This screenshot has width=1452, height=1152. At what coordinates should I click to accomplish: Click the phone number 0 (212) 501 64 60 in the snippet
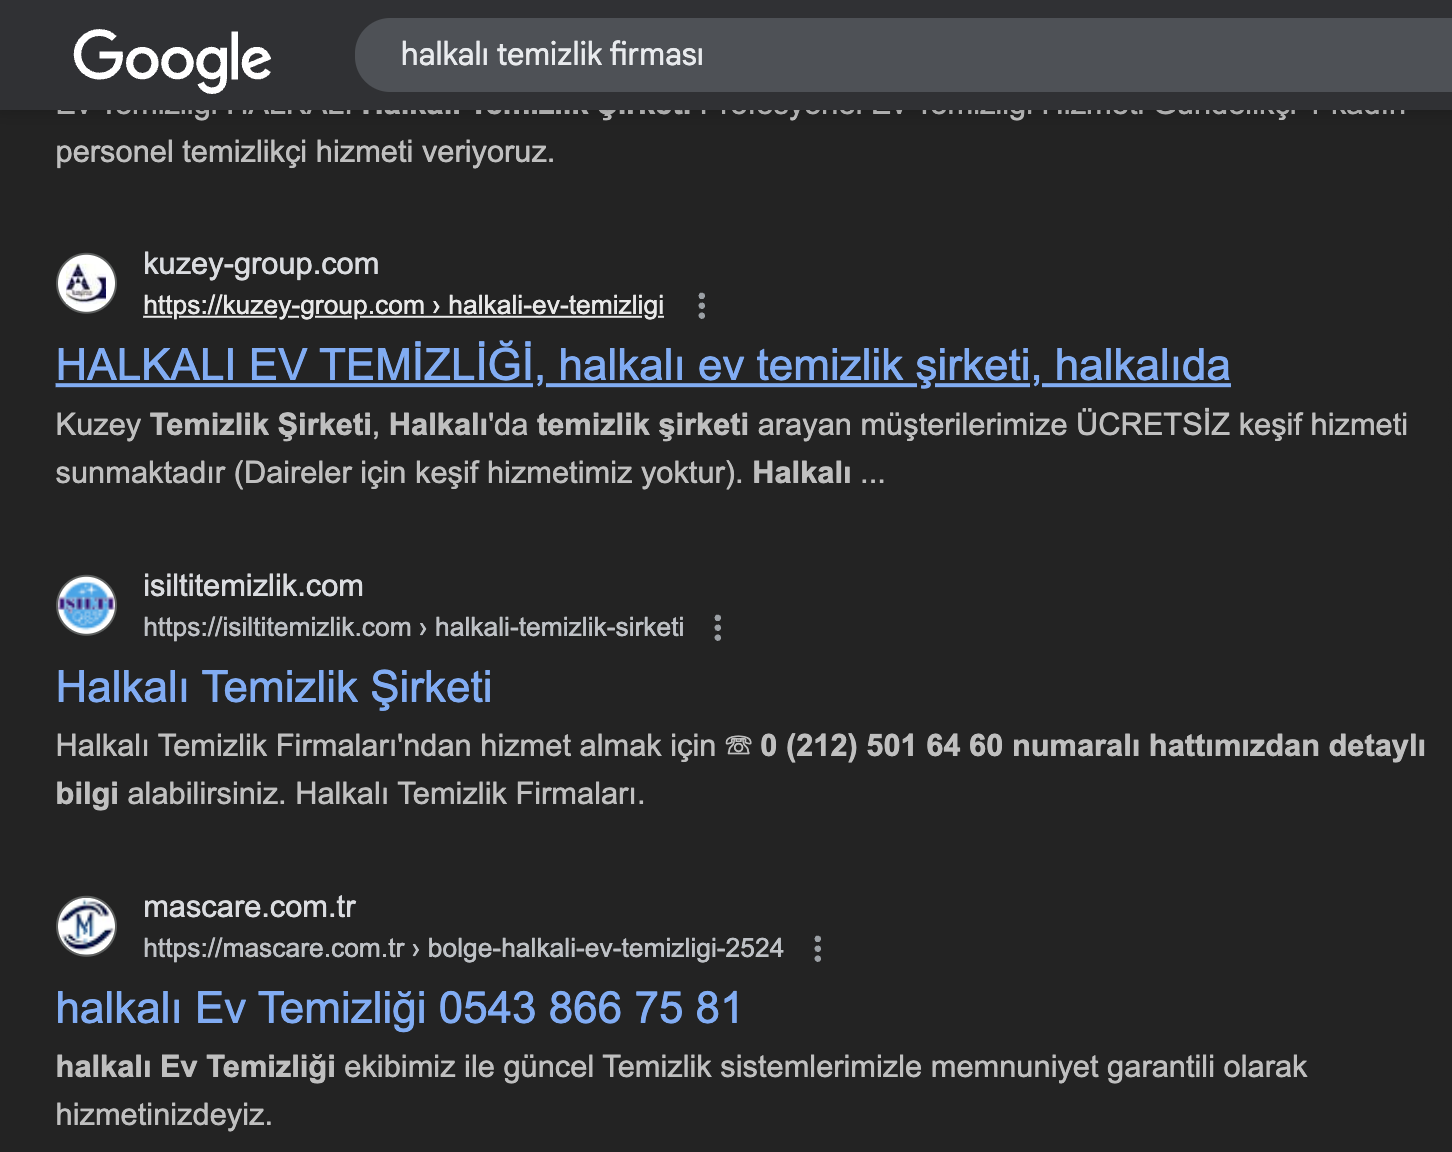click(881, 746)
